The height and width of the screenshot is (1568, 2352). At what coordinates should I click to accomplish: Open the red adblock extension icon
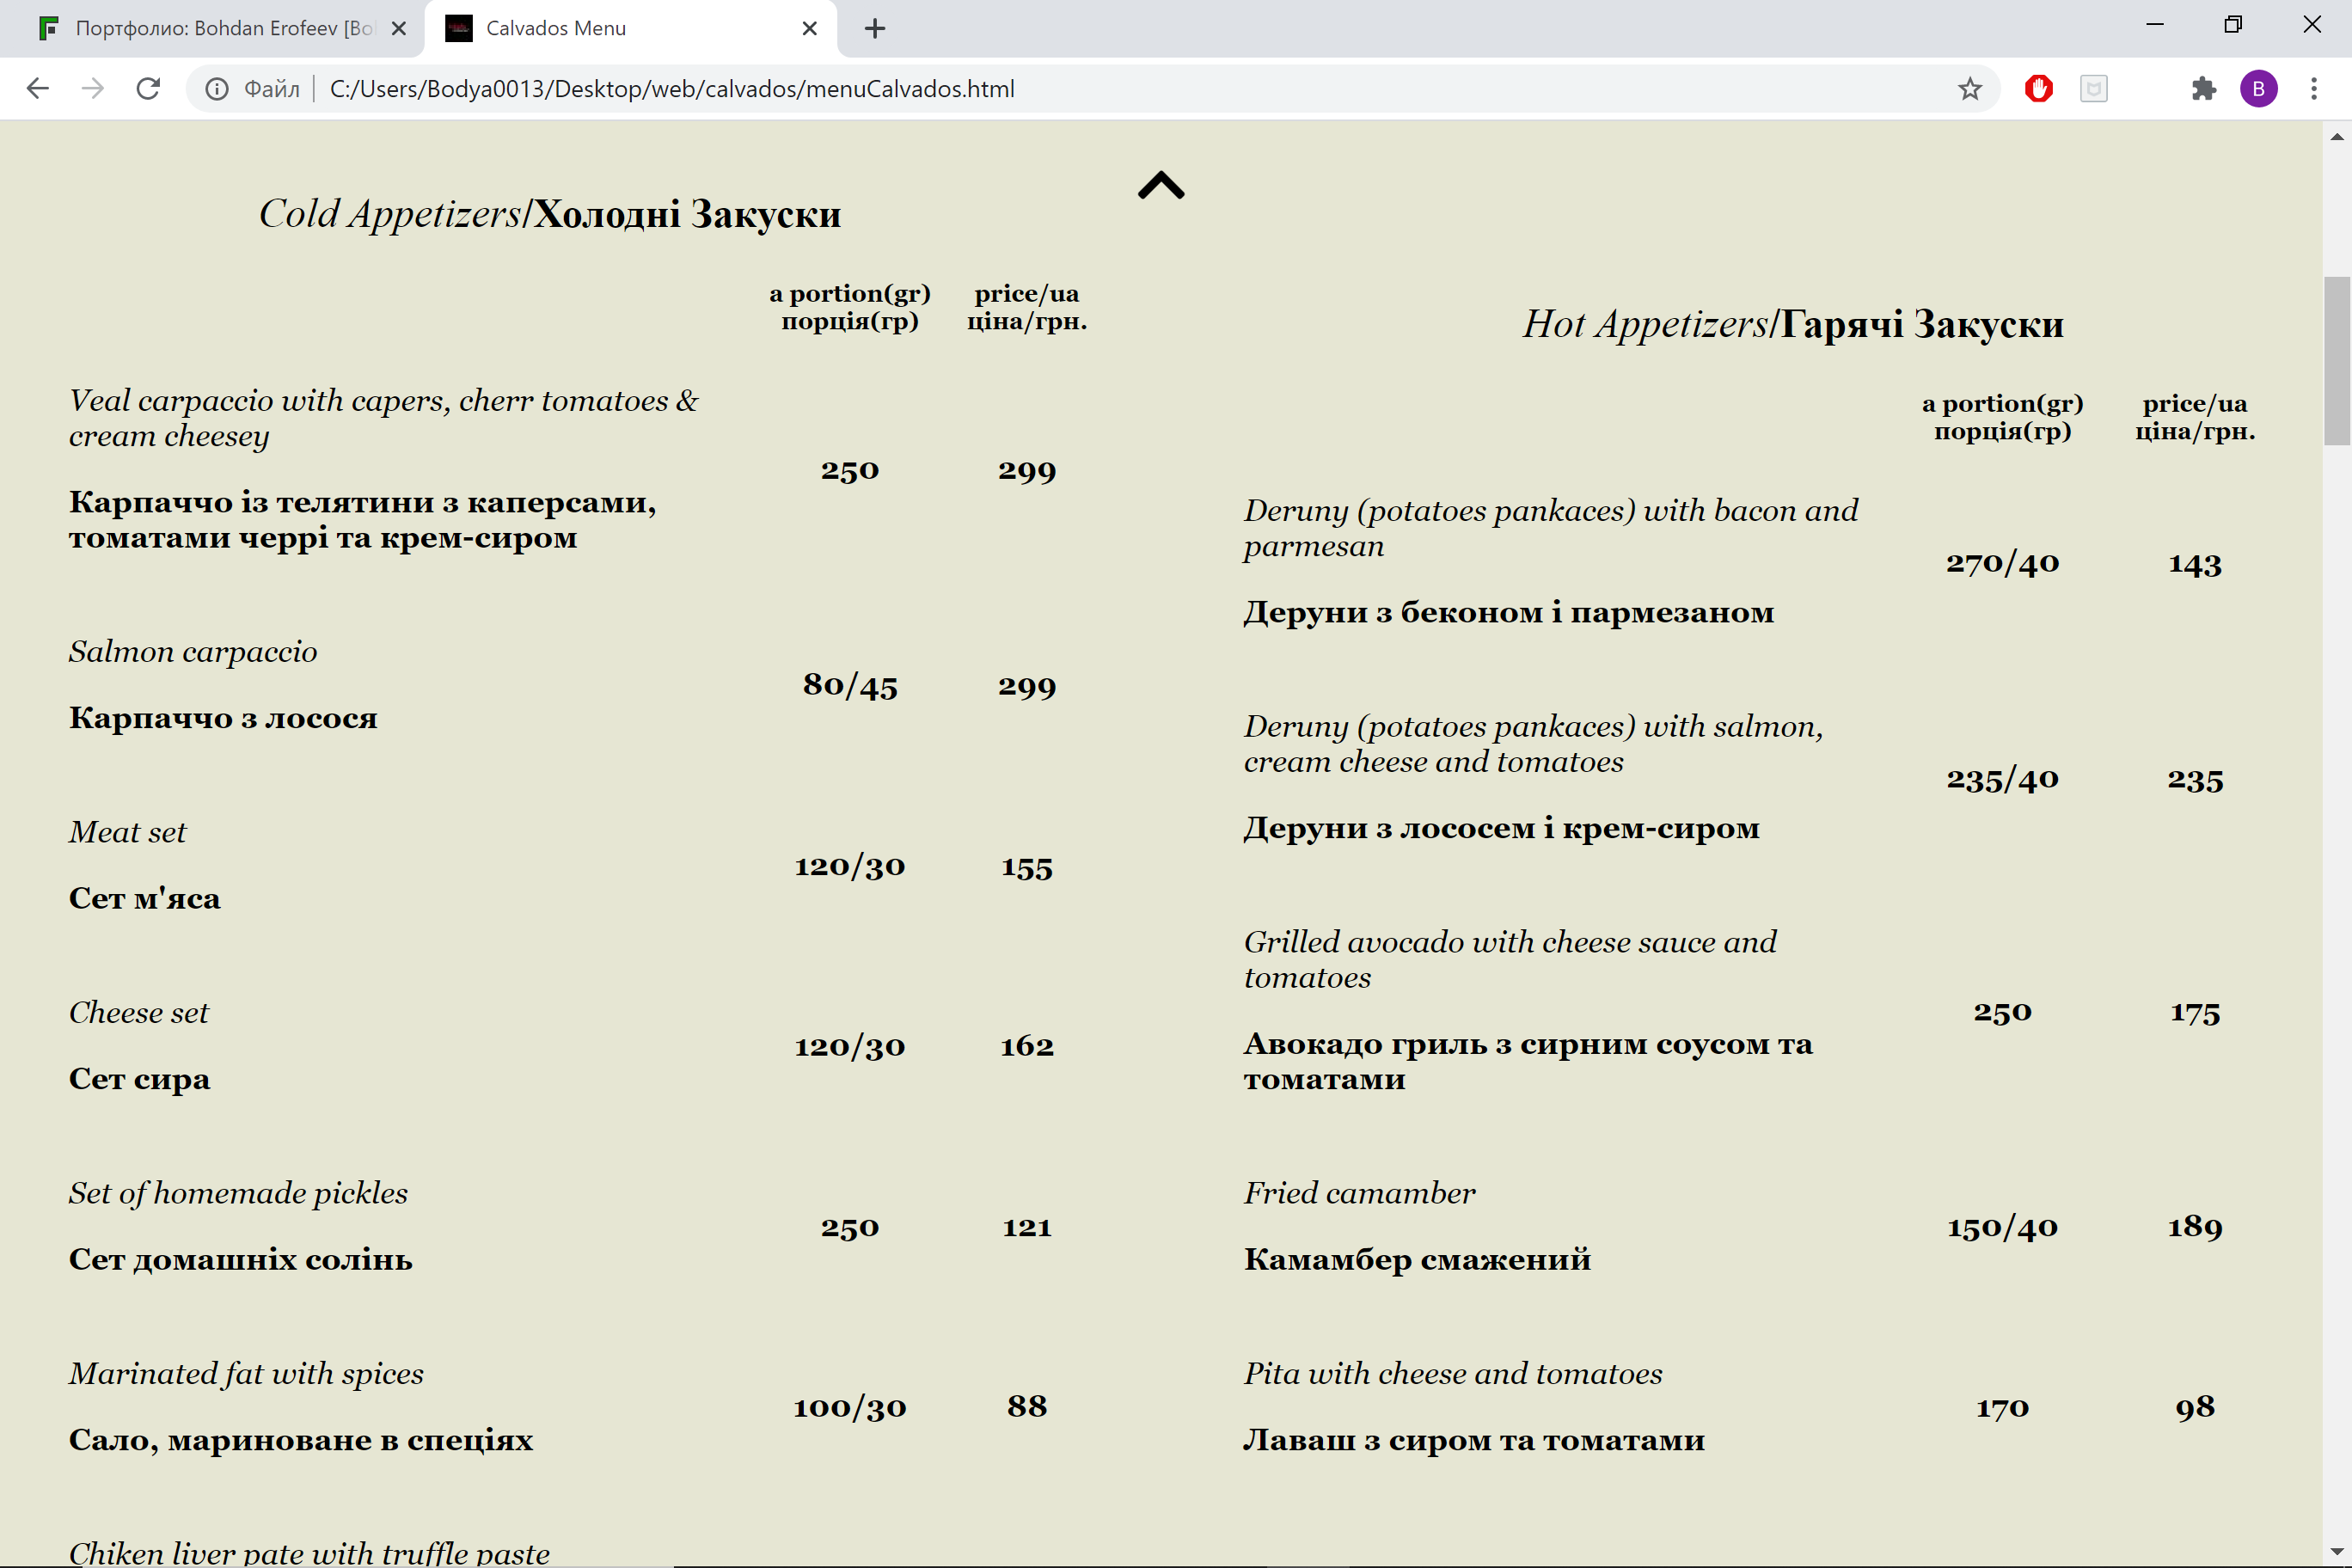(2039, 89)
